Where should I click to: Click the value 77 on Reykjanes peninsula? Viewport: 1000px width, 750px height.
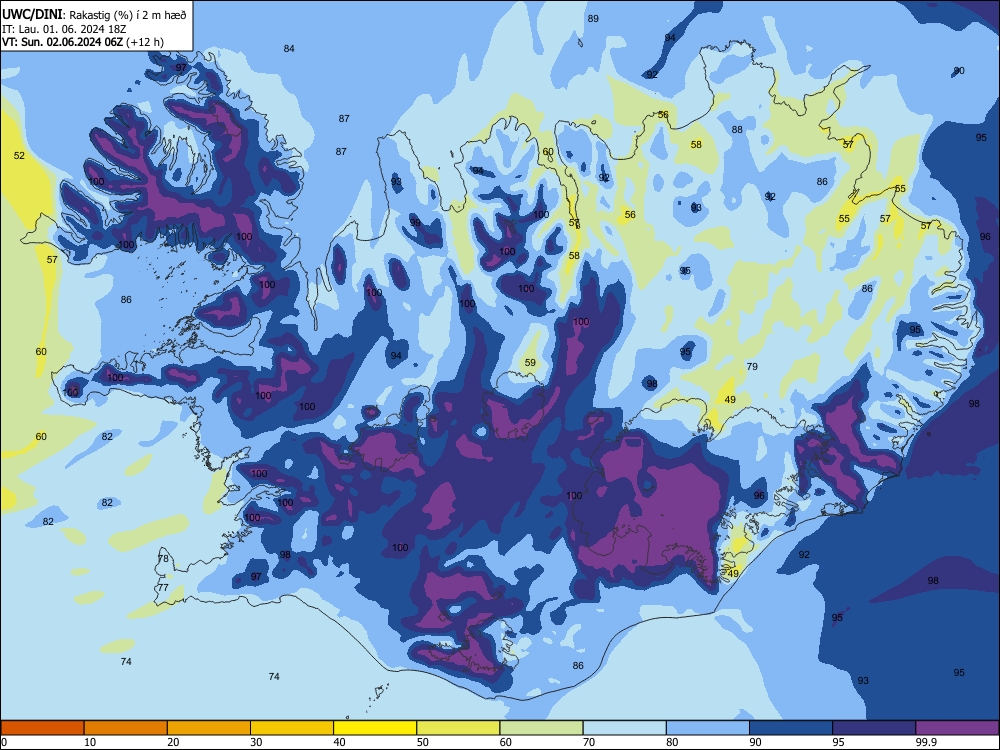pyautogui.click(x=163, y=587)
